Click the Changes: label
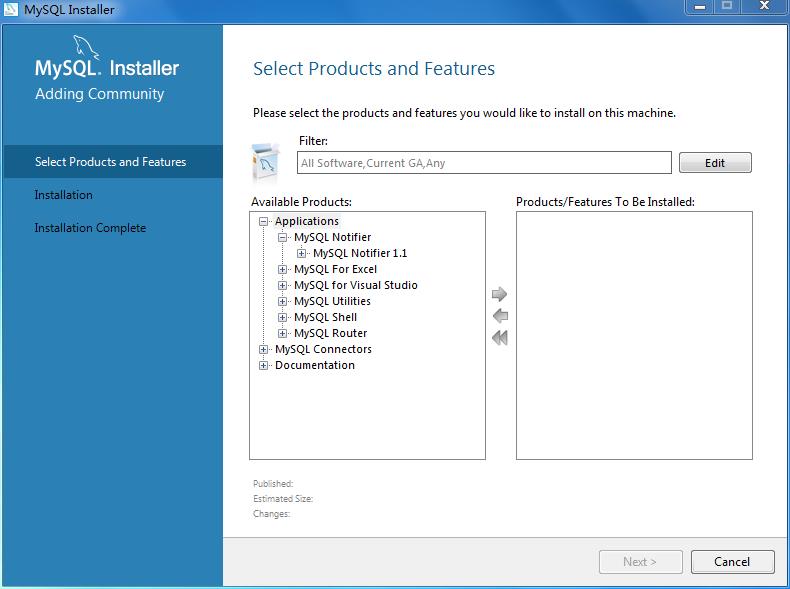Viewport: 790px width, 589px height. (272, 514)
